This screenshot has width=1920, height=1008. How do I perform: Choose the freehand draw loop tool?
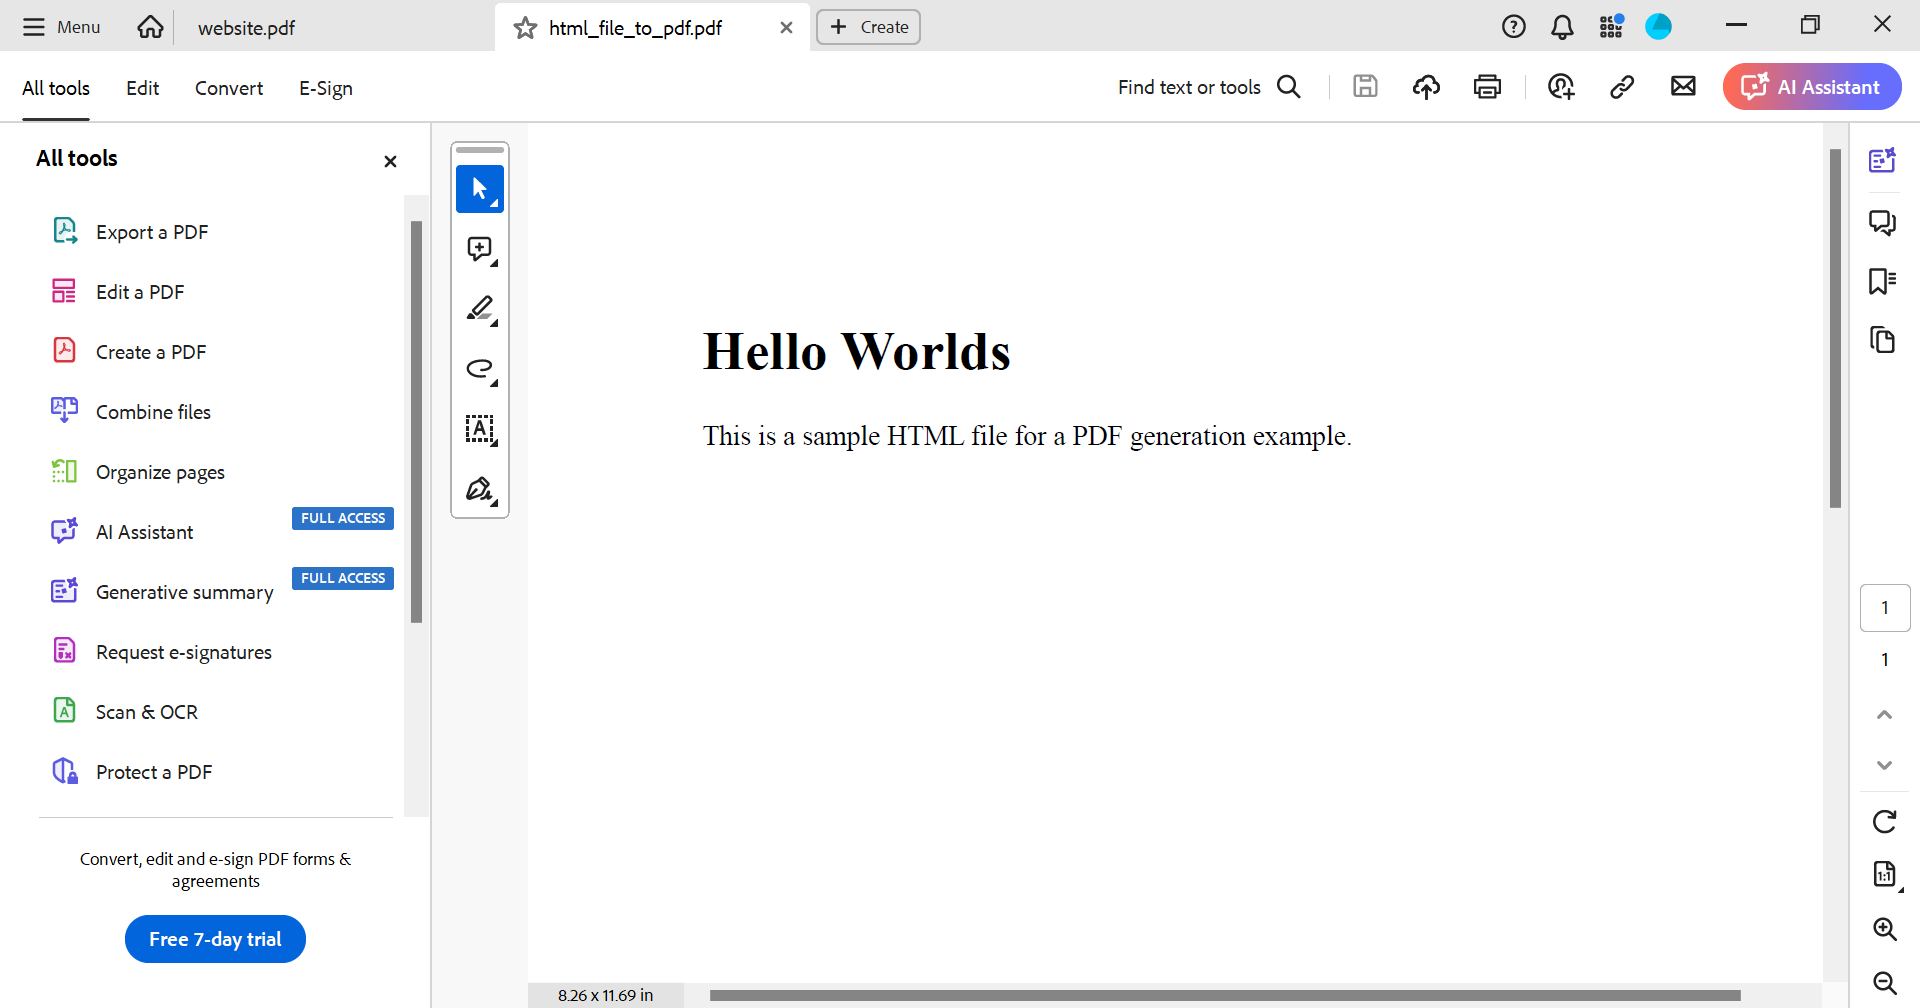tap(480, 369)
